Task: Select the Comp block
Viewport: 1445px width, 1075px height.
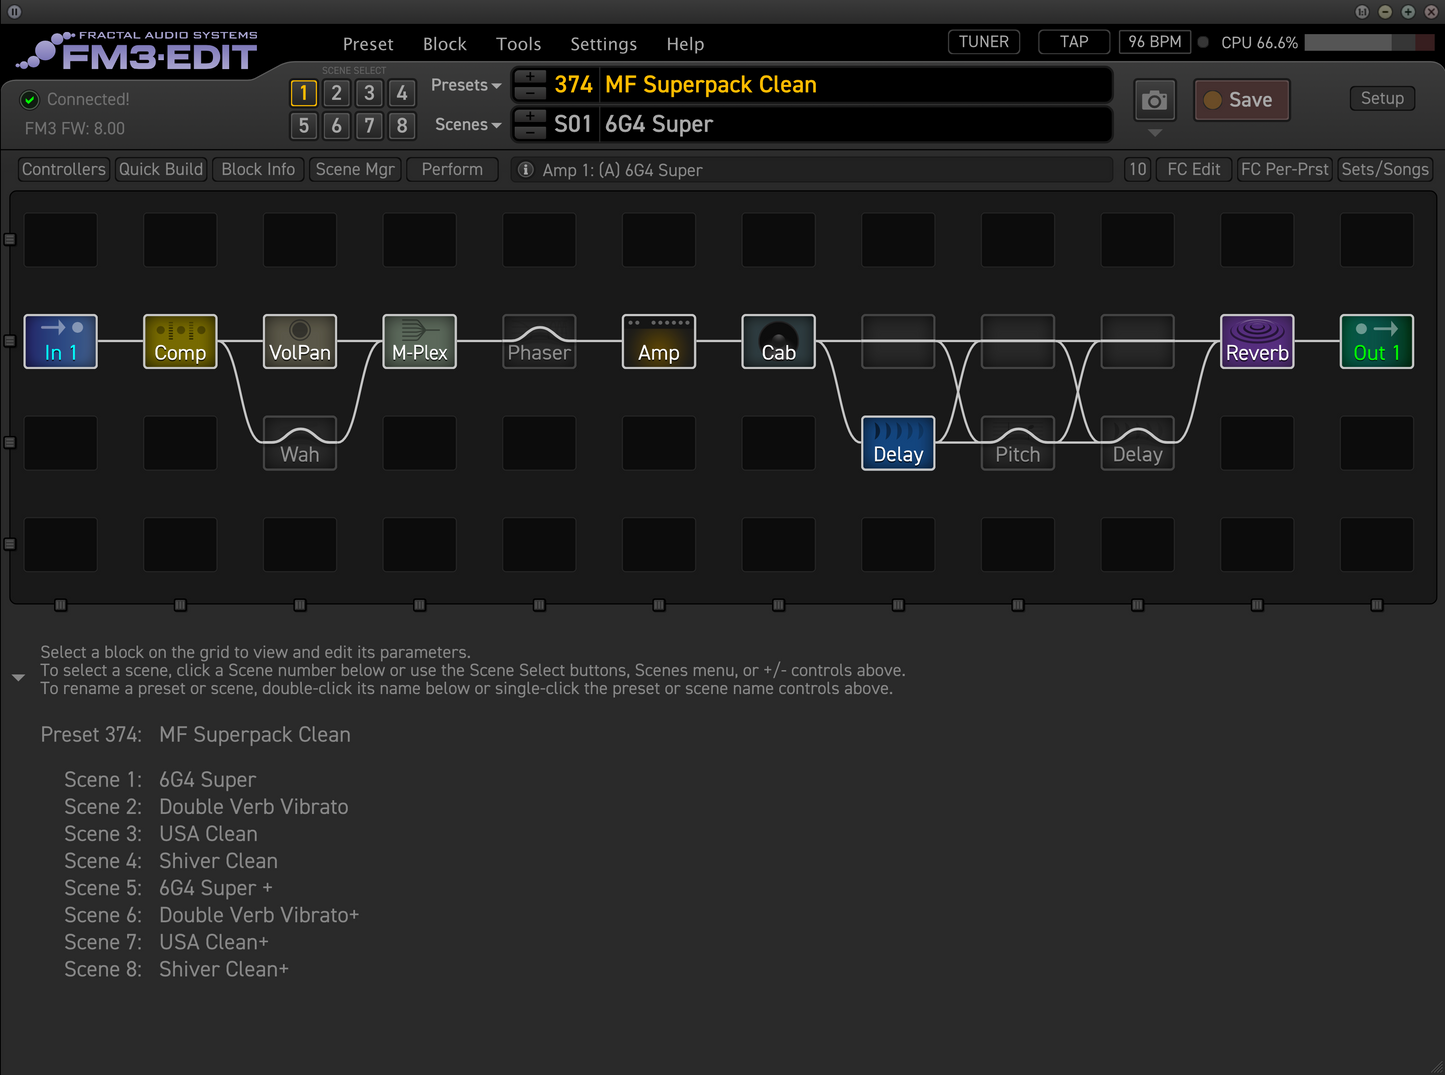Action: tap(180, 341)
